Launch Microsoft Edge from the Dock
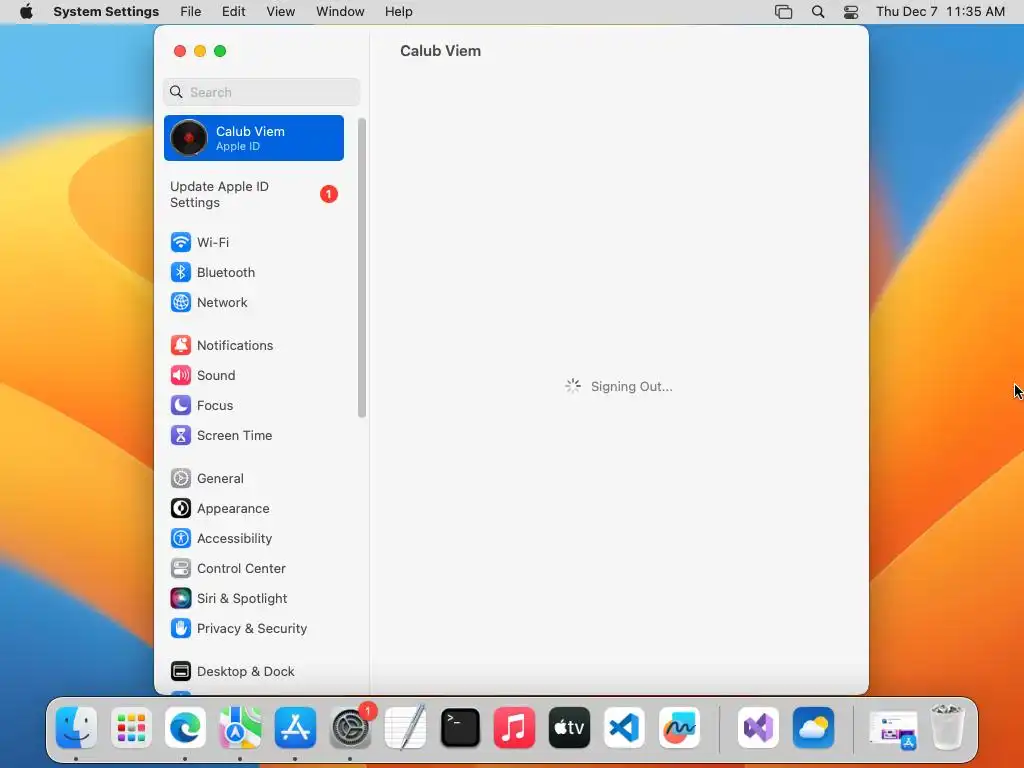The image size is (1024, 768). coord(185,728)
